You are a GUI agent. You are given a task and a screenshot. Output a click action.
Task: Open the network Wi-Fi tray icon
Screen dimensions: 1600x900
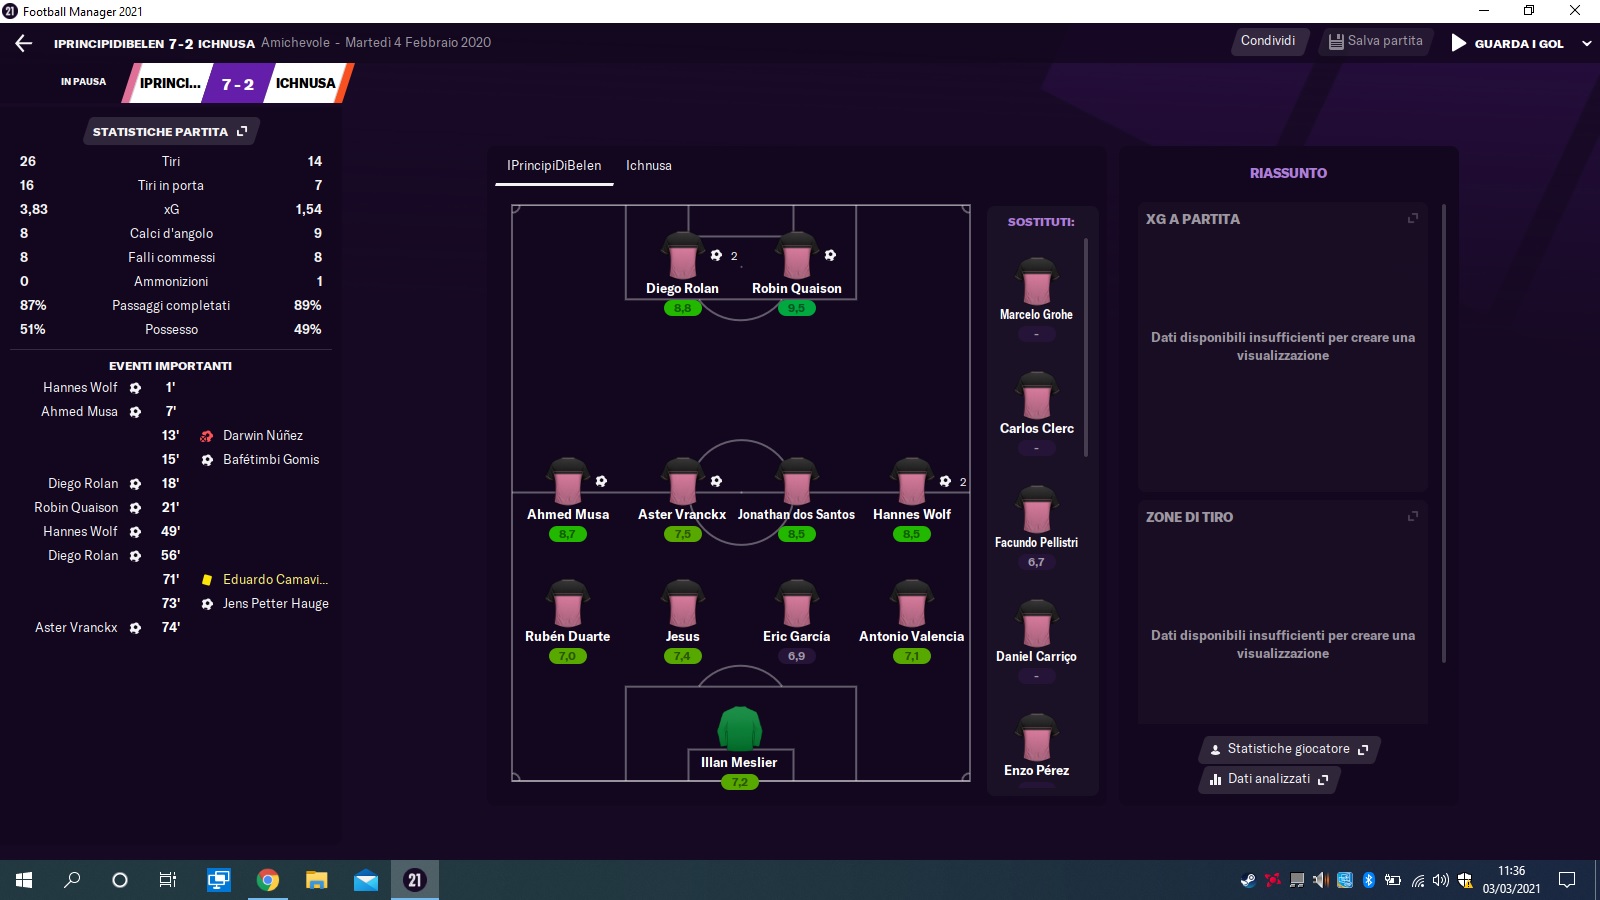point(1417,880)
